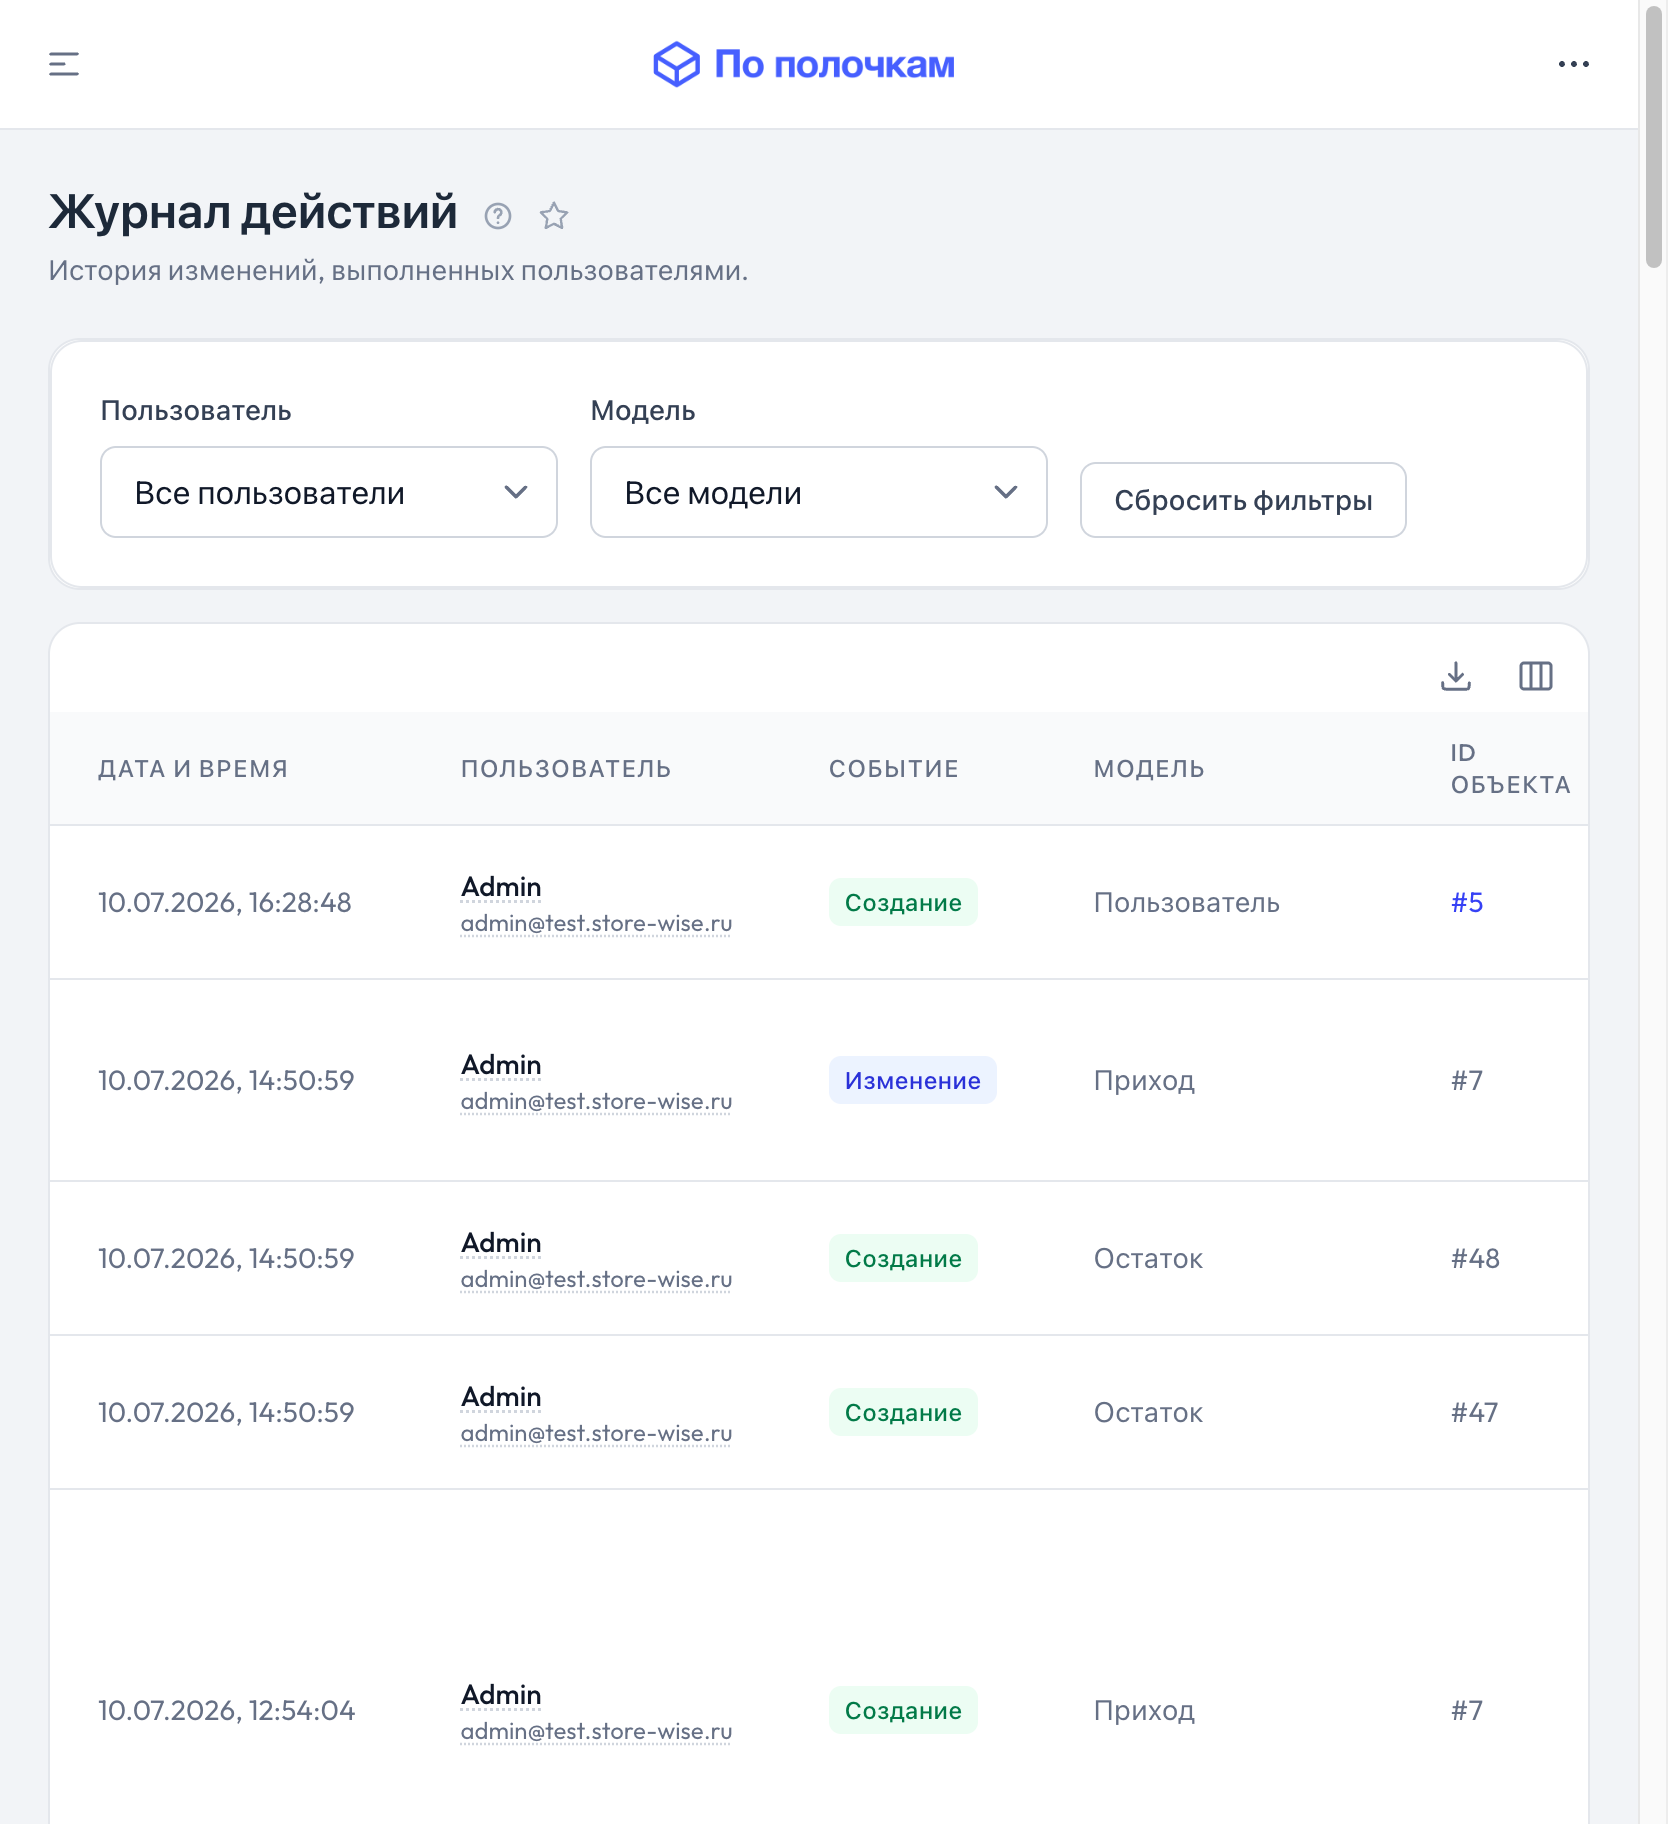Open object link #5
Image resolution: width=1668 pixels, height=1824 pixels.
click(1467, 902)
